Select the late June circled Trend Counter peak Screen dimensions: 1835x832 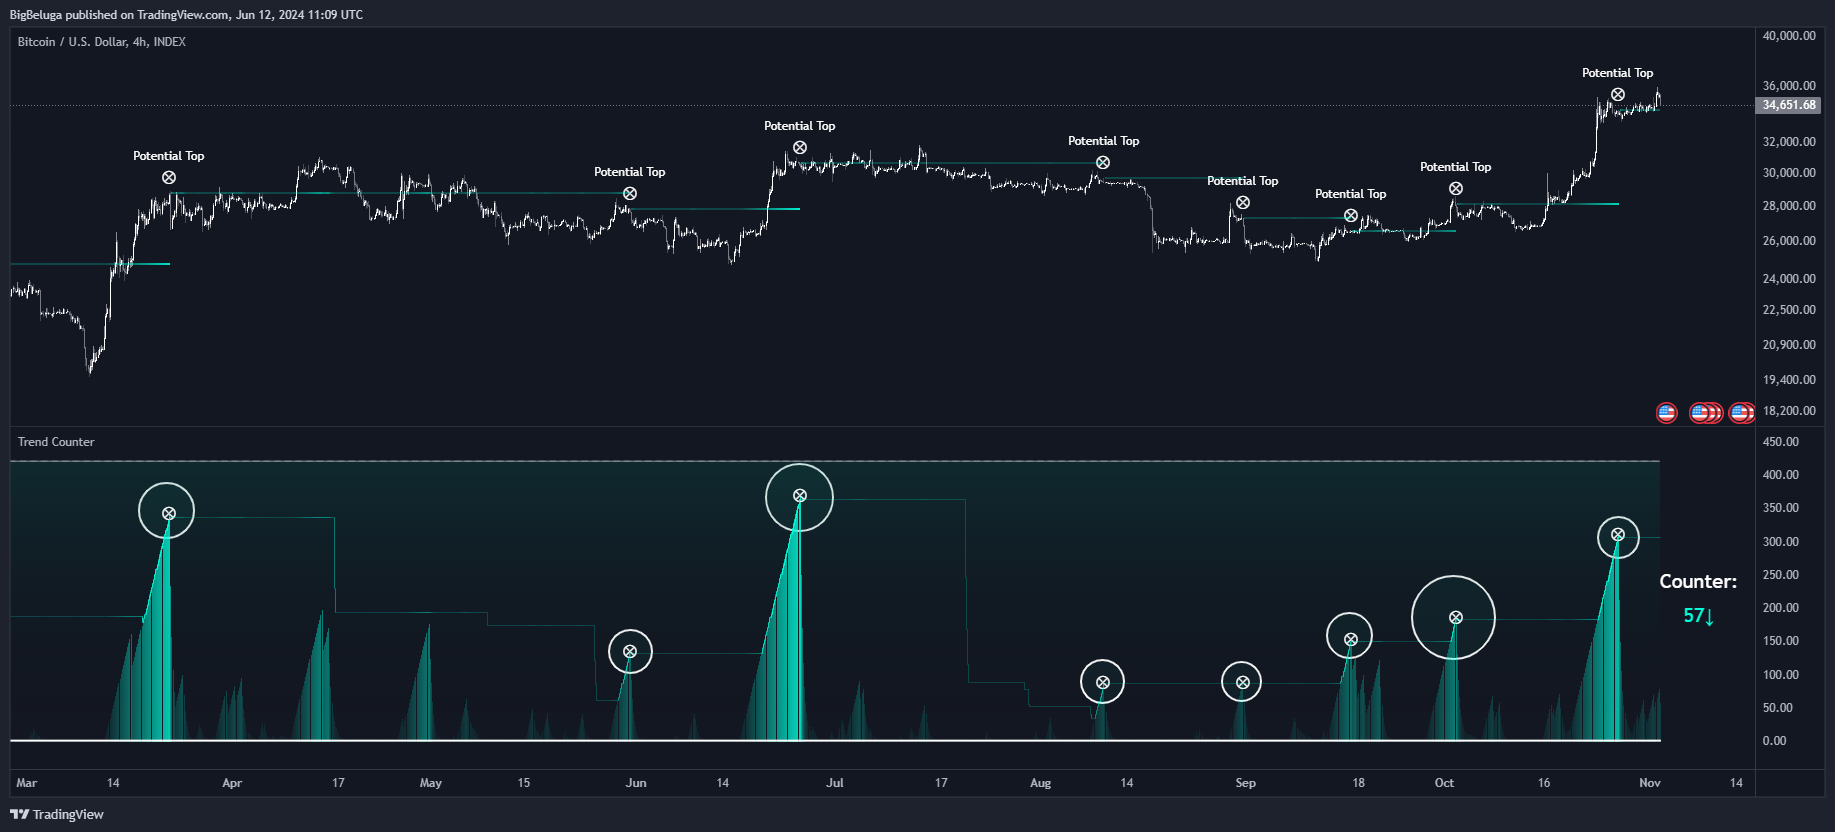click(x=799, y=497)
